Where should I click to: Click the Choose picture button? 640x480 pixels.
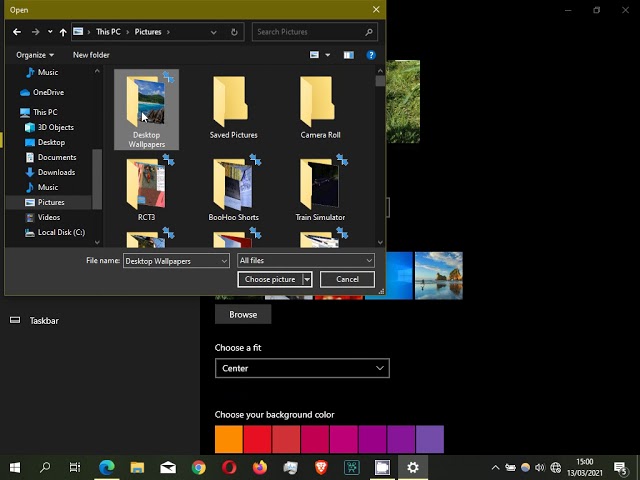coord(270,280)
